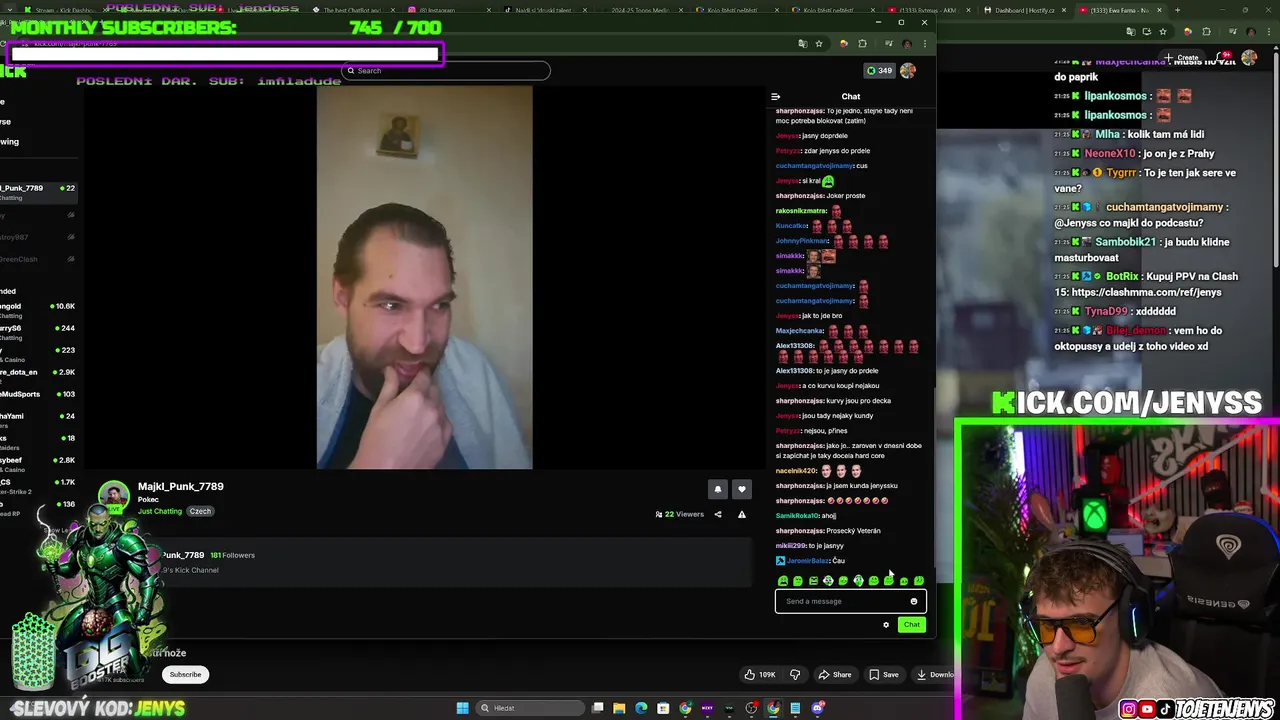1280x720 pixels.
Task: Focus the Kick search field
Action: (x=446, y=71)
